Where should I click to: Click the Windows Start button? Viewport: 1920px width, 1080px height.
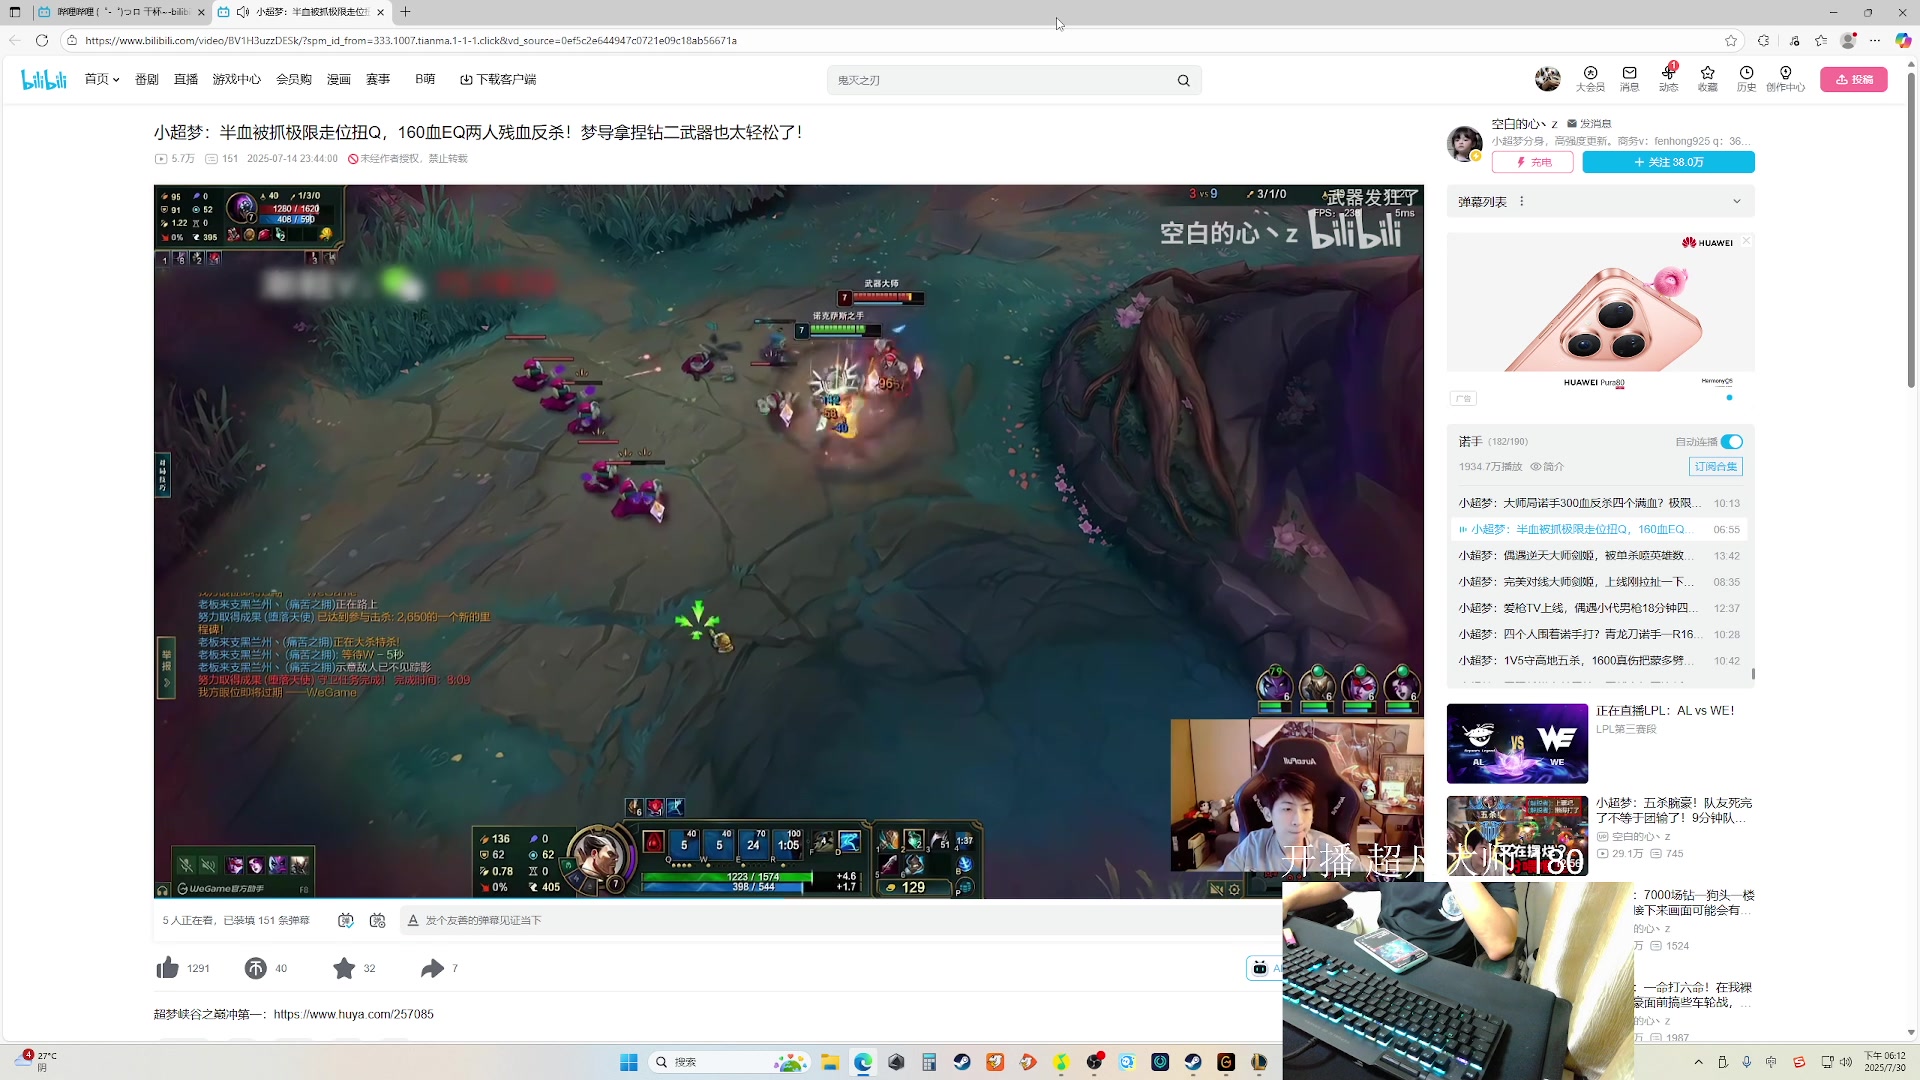click(x=628, y=1062)
